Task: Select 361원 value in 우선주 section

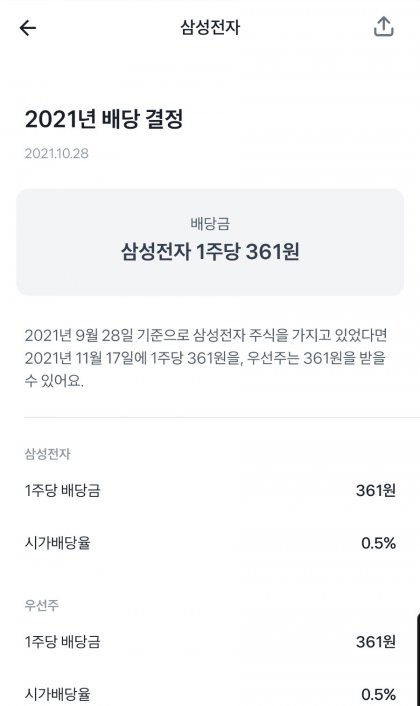Action: (375, 641)
